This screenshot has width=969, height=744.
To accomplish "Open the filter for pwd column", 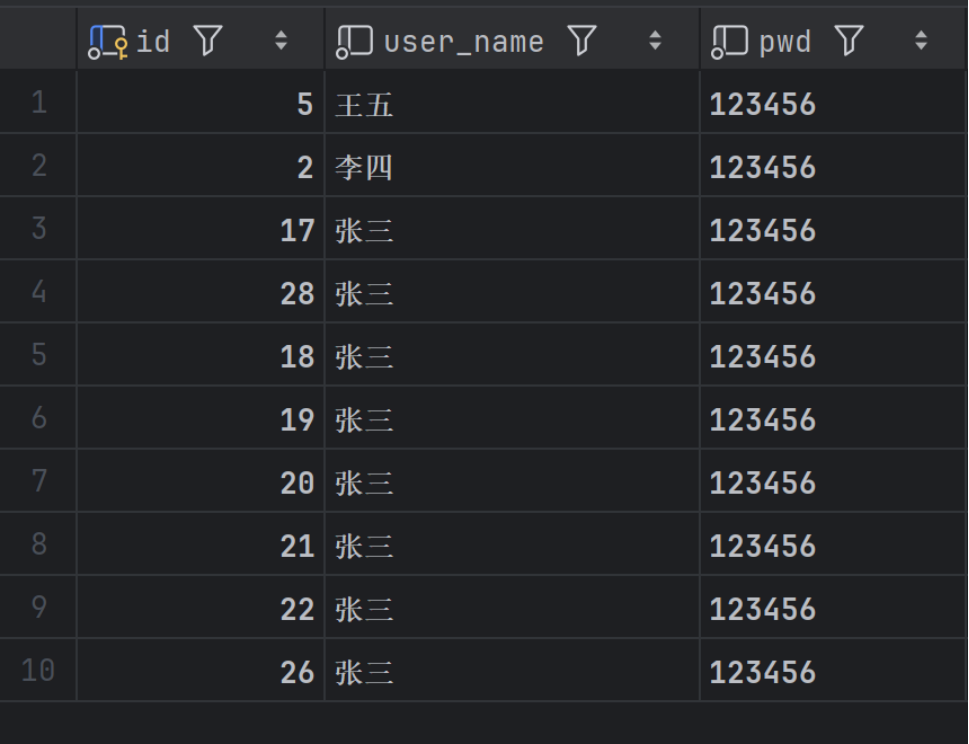I will click(x=848, y=41).
